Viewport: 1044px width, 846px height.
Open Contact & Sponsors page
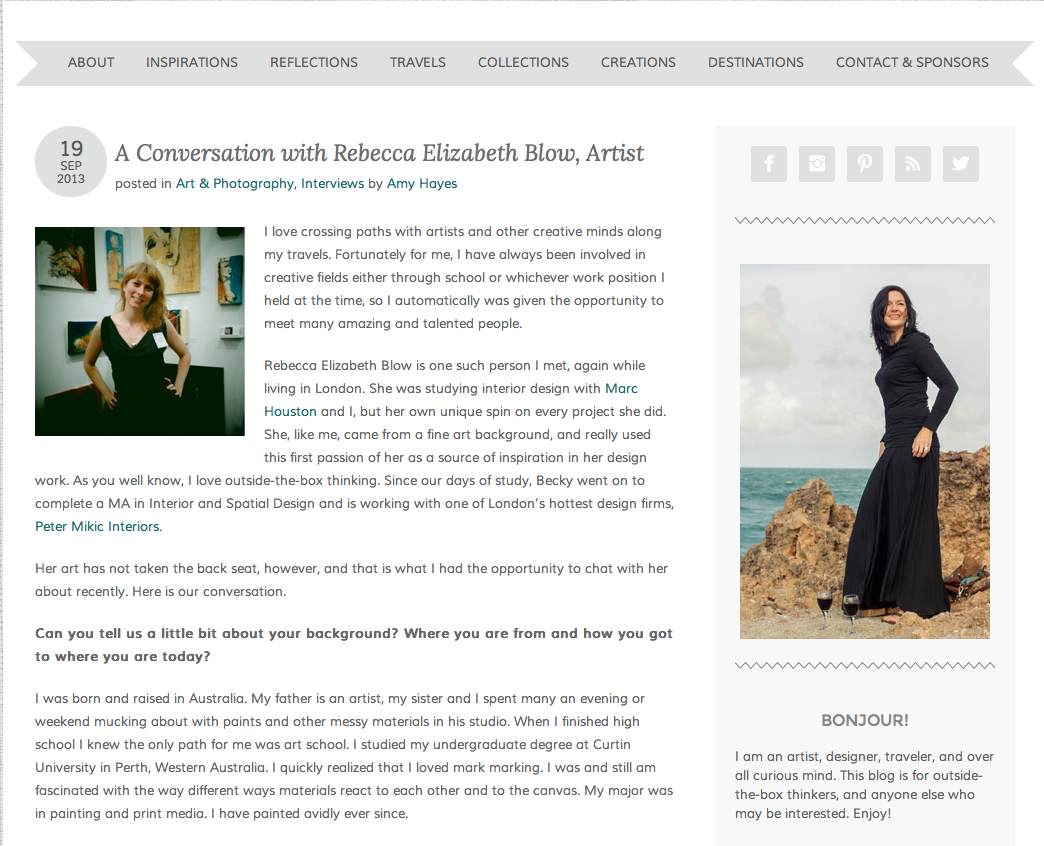pos(912,63)
